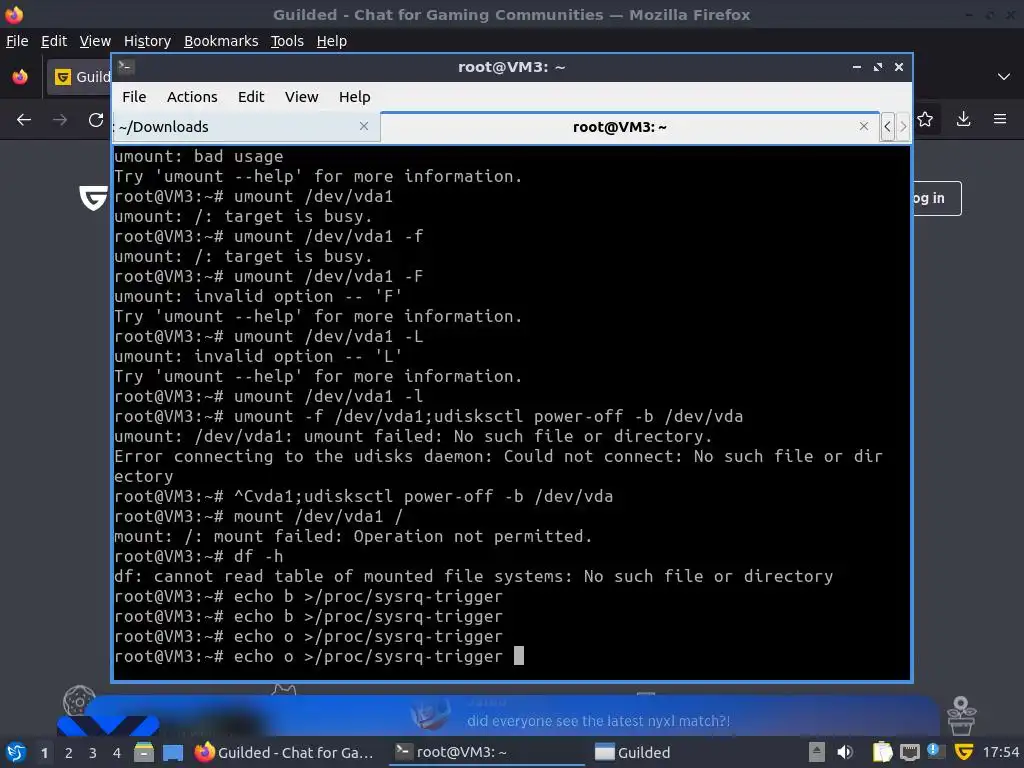
Task: Click 'did everyone see the latest nyxl match?!' message
Action: coord(598,721)
